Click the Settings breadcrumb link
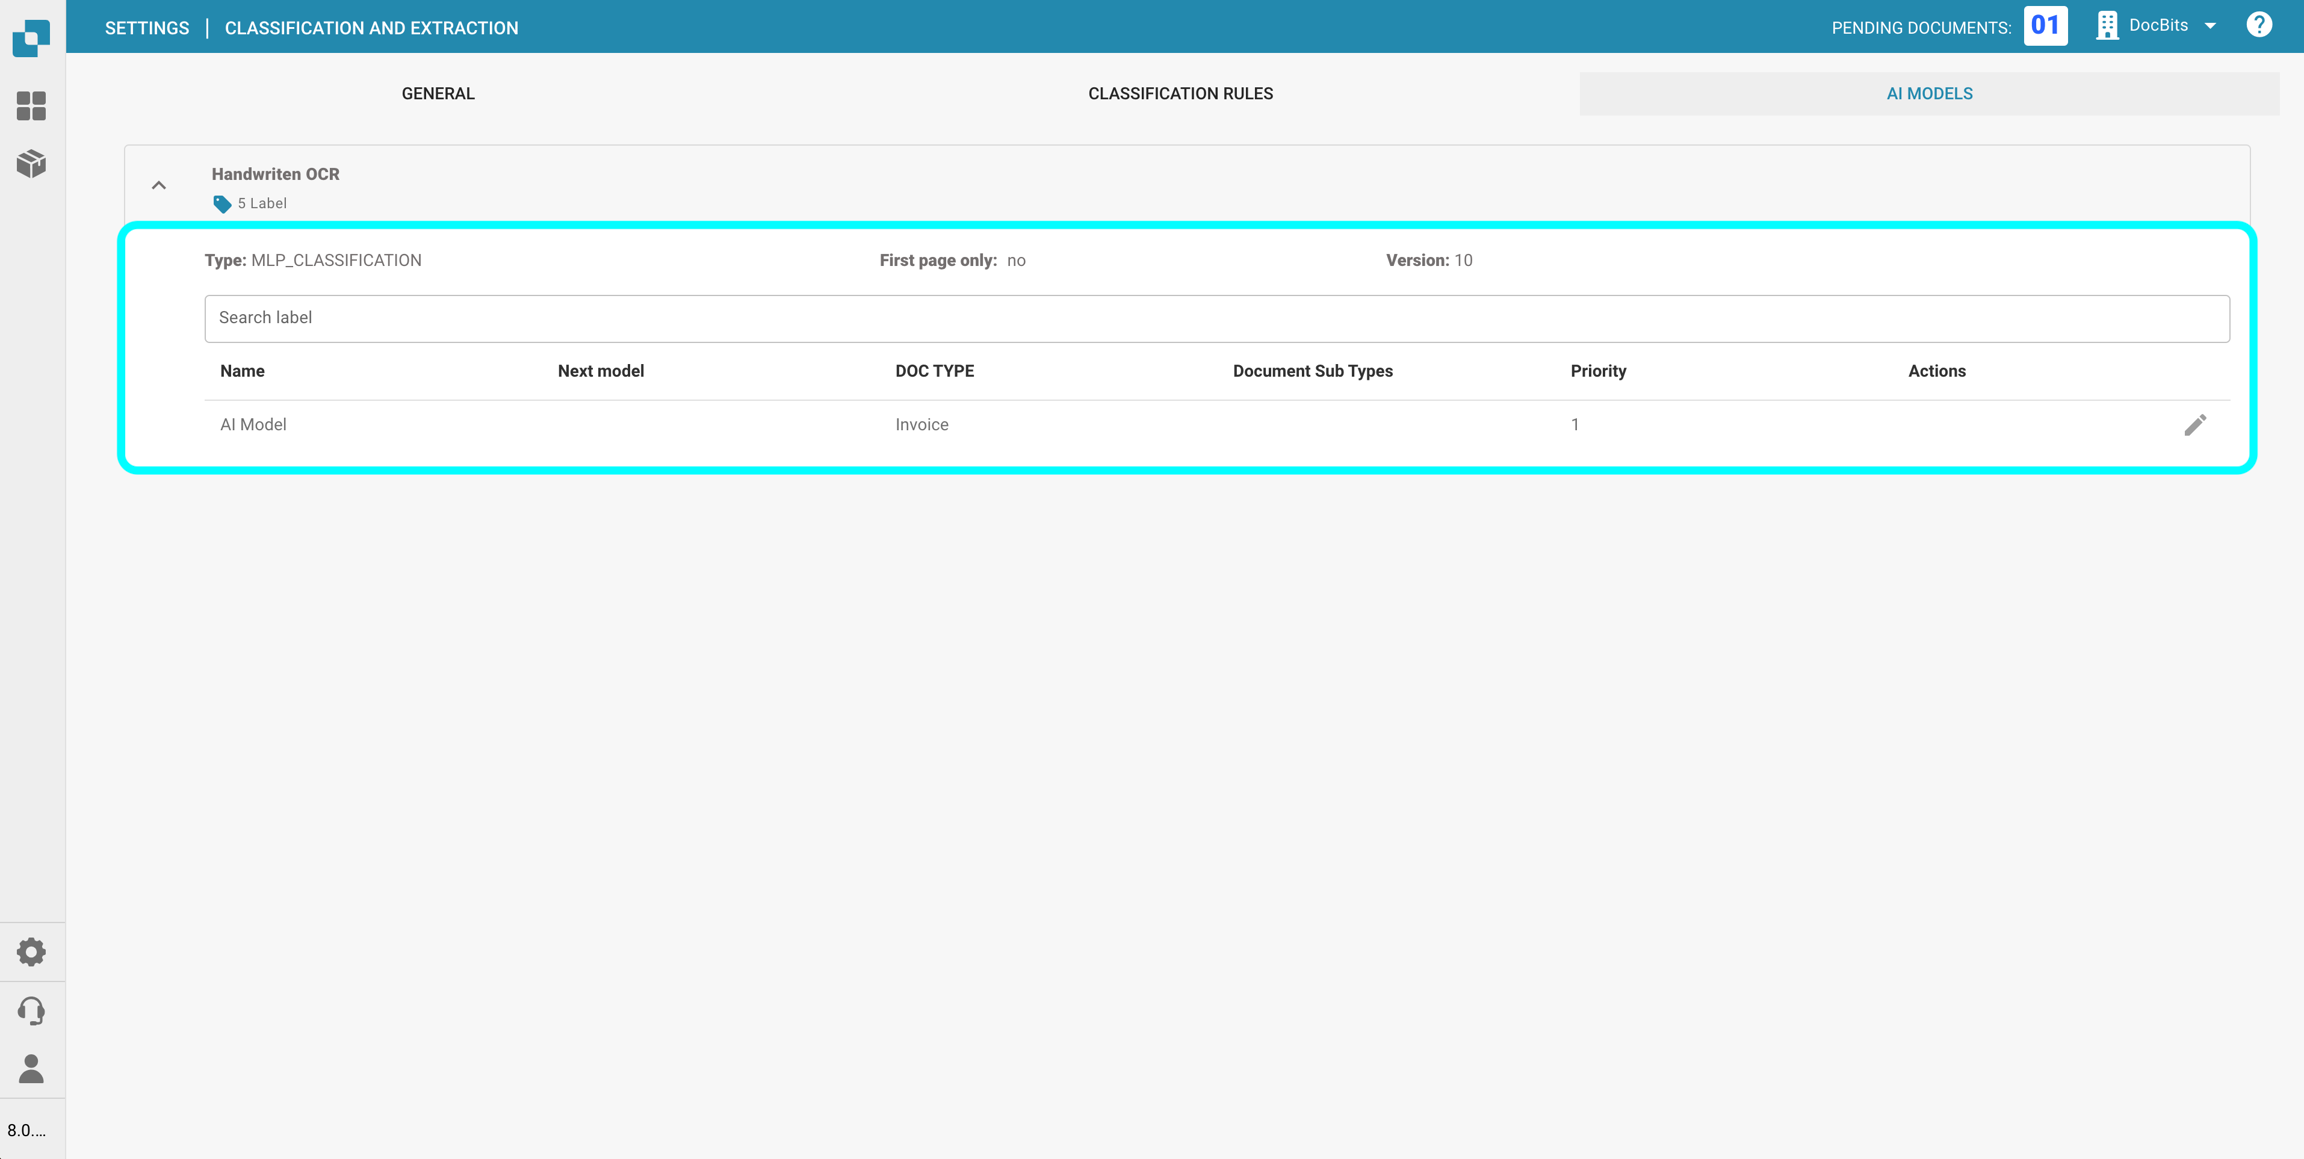 (147, 28)
